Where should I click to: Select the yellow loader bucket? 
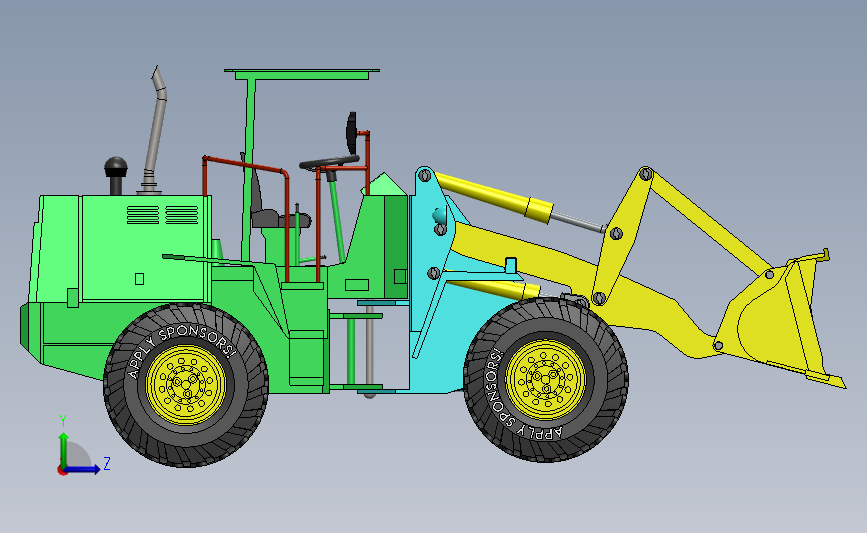tap(780, 321)
